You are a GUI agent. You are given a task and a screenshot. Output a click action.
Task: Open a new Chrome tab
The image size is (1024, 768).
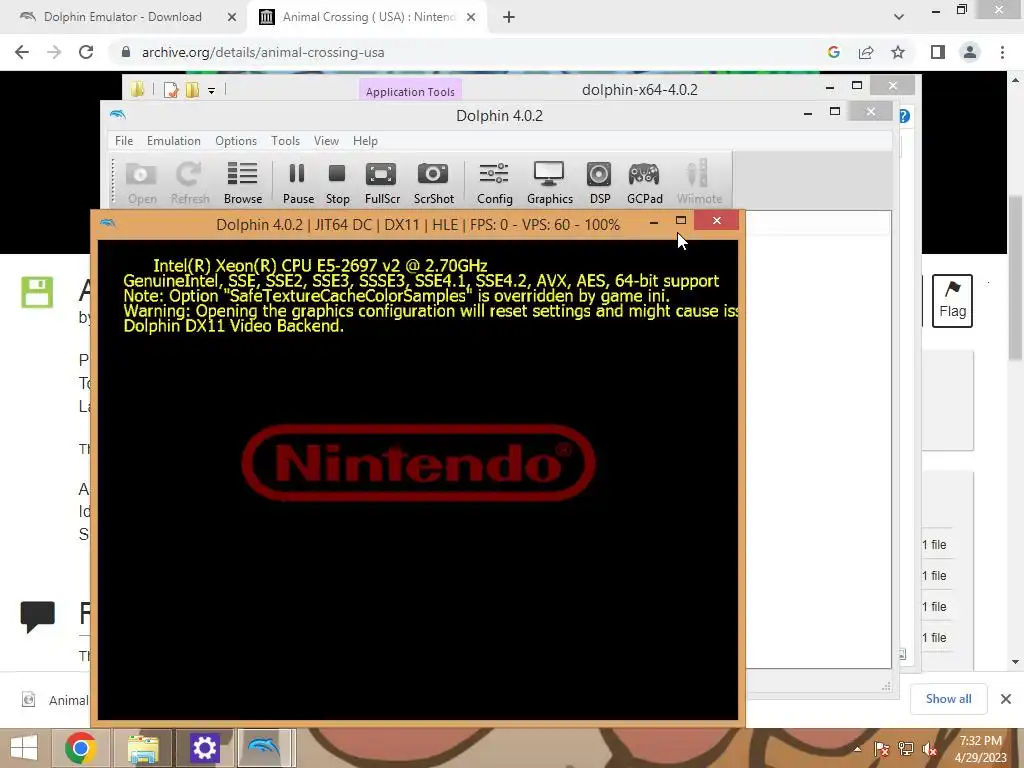509,17
